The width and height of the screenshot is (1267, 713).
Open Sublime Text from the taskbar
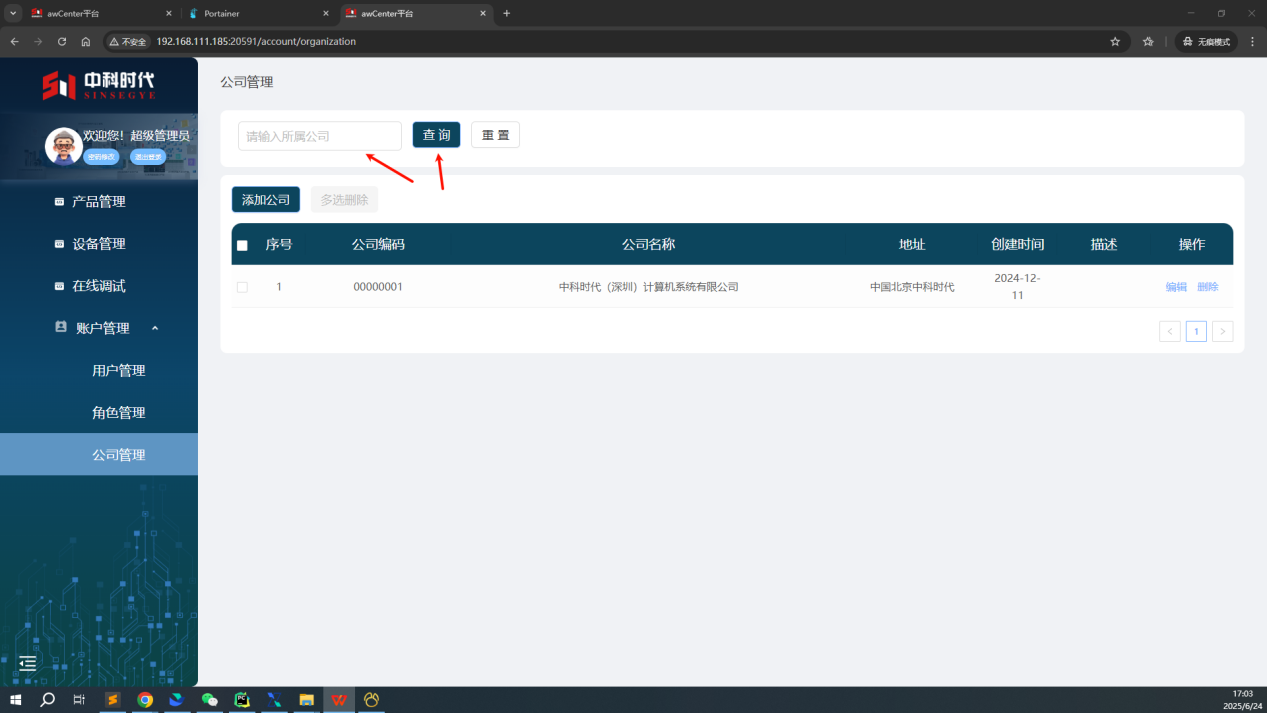(113, 700)
